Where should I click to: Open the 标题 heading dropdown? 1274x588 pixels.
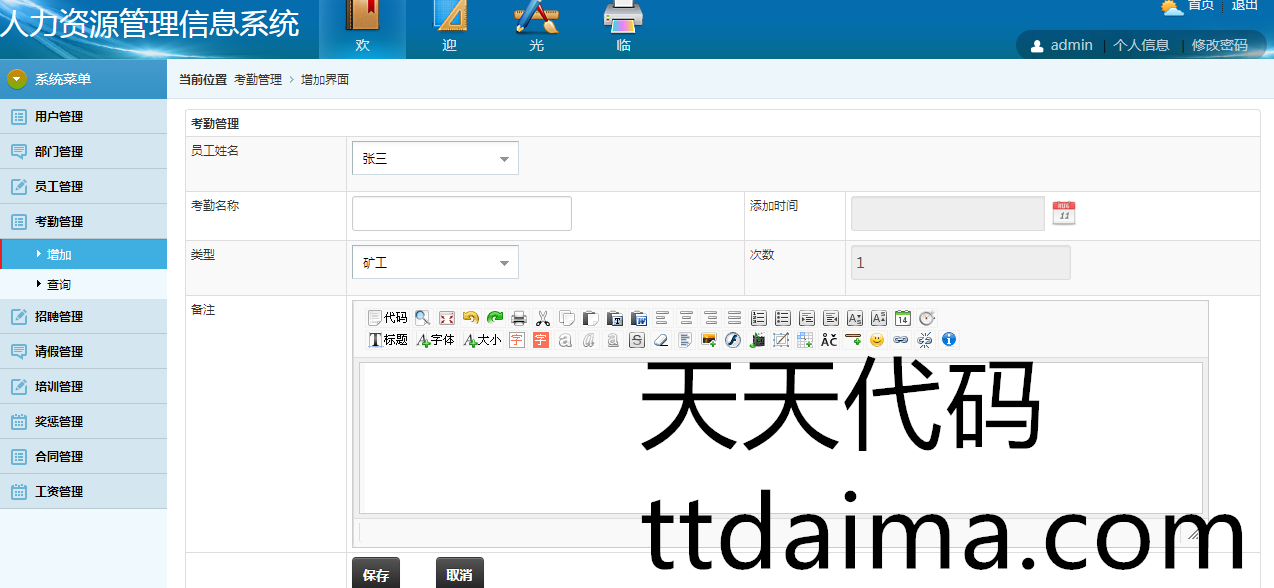point(388,340)
